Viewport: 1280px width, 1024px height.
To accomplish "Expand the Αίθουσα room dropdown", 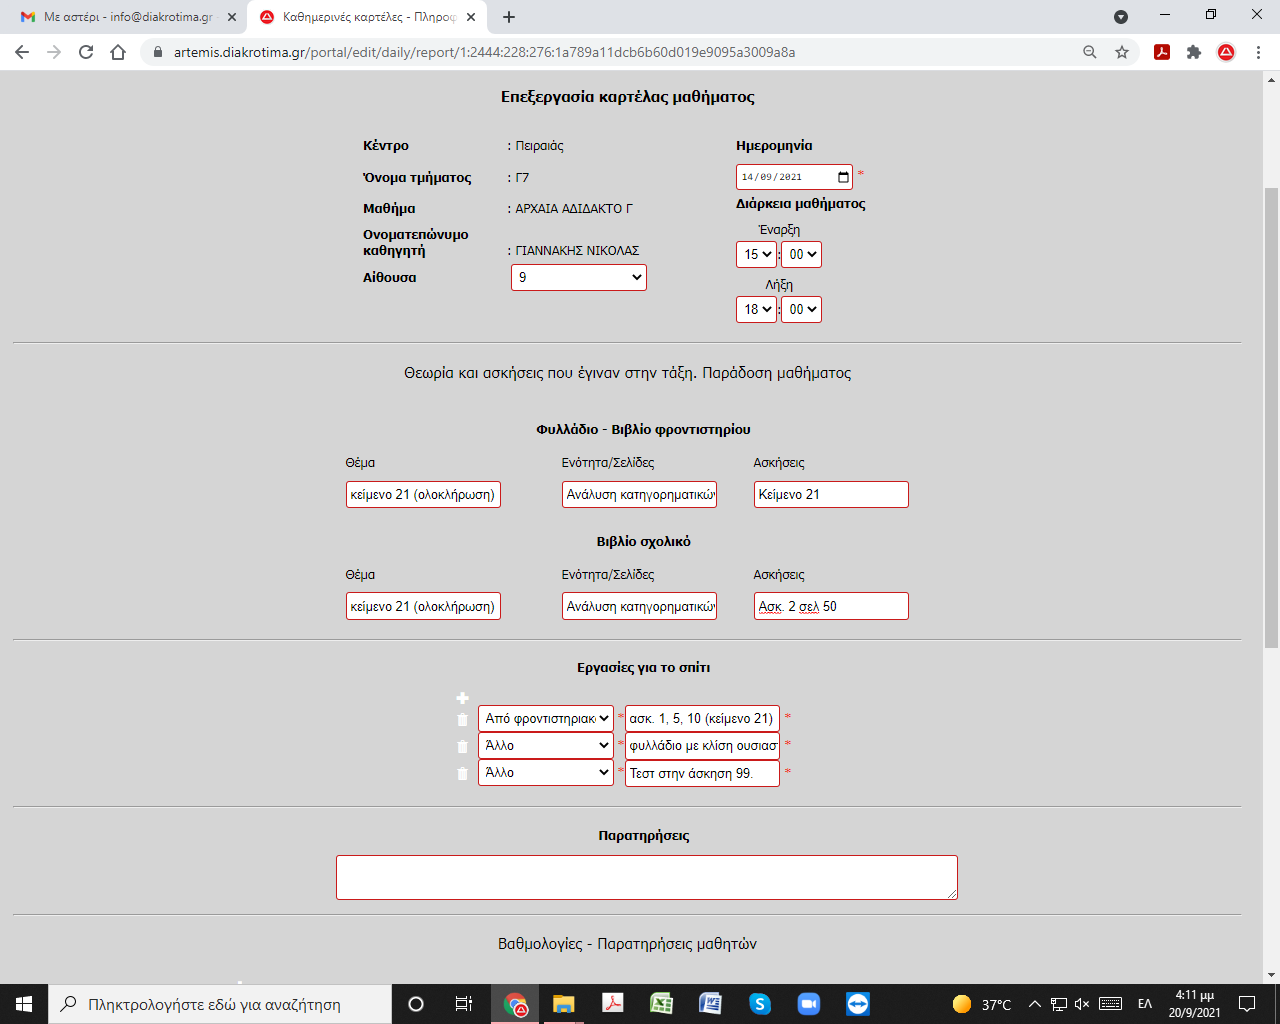I will 578,277.
